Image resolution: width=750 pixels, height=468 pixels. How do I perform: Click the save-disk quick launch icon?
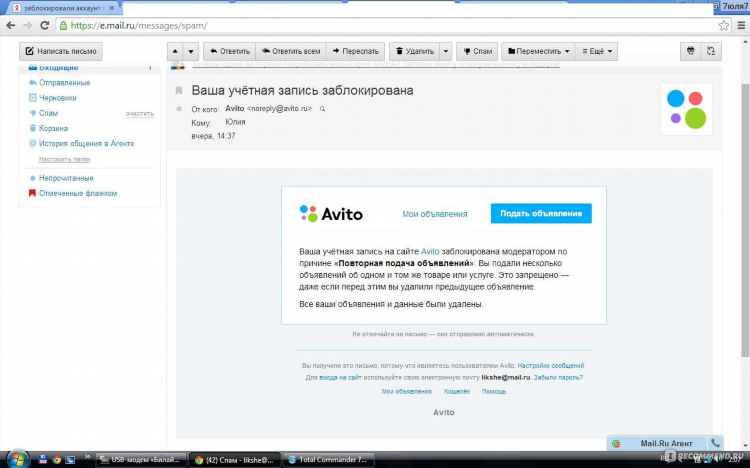[43, 460]
